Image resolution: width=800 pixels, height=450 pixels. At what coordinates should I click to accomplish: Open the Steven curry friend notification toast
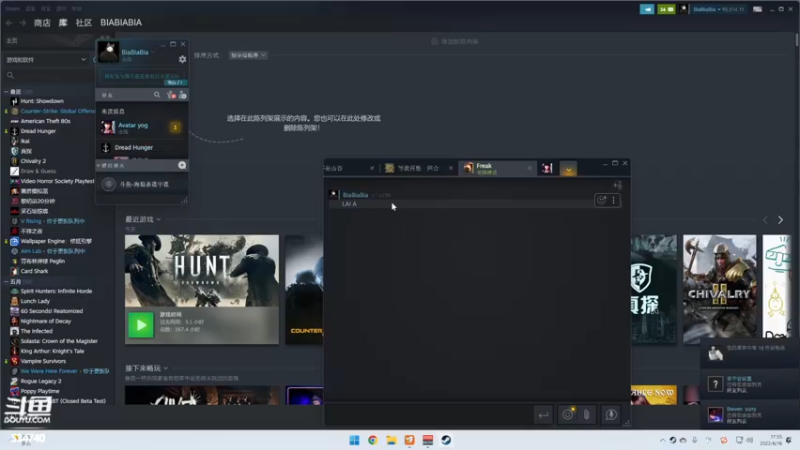coord(749,415)
